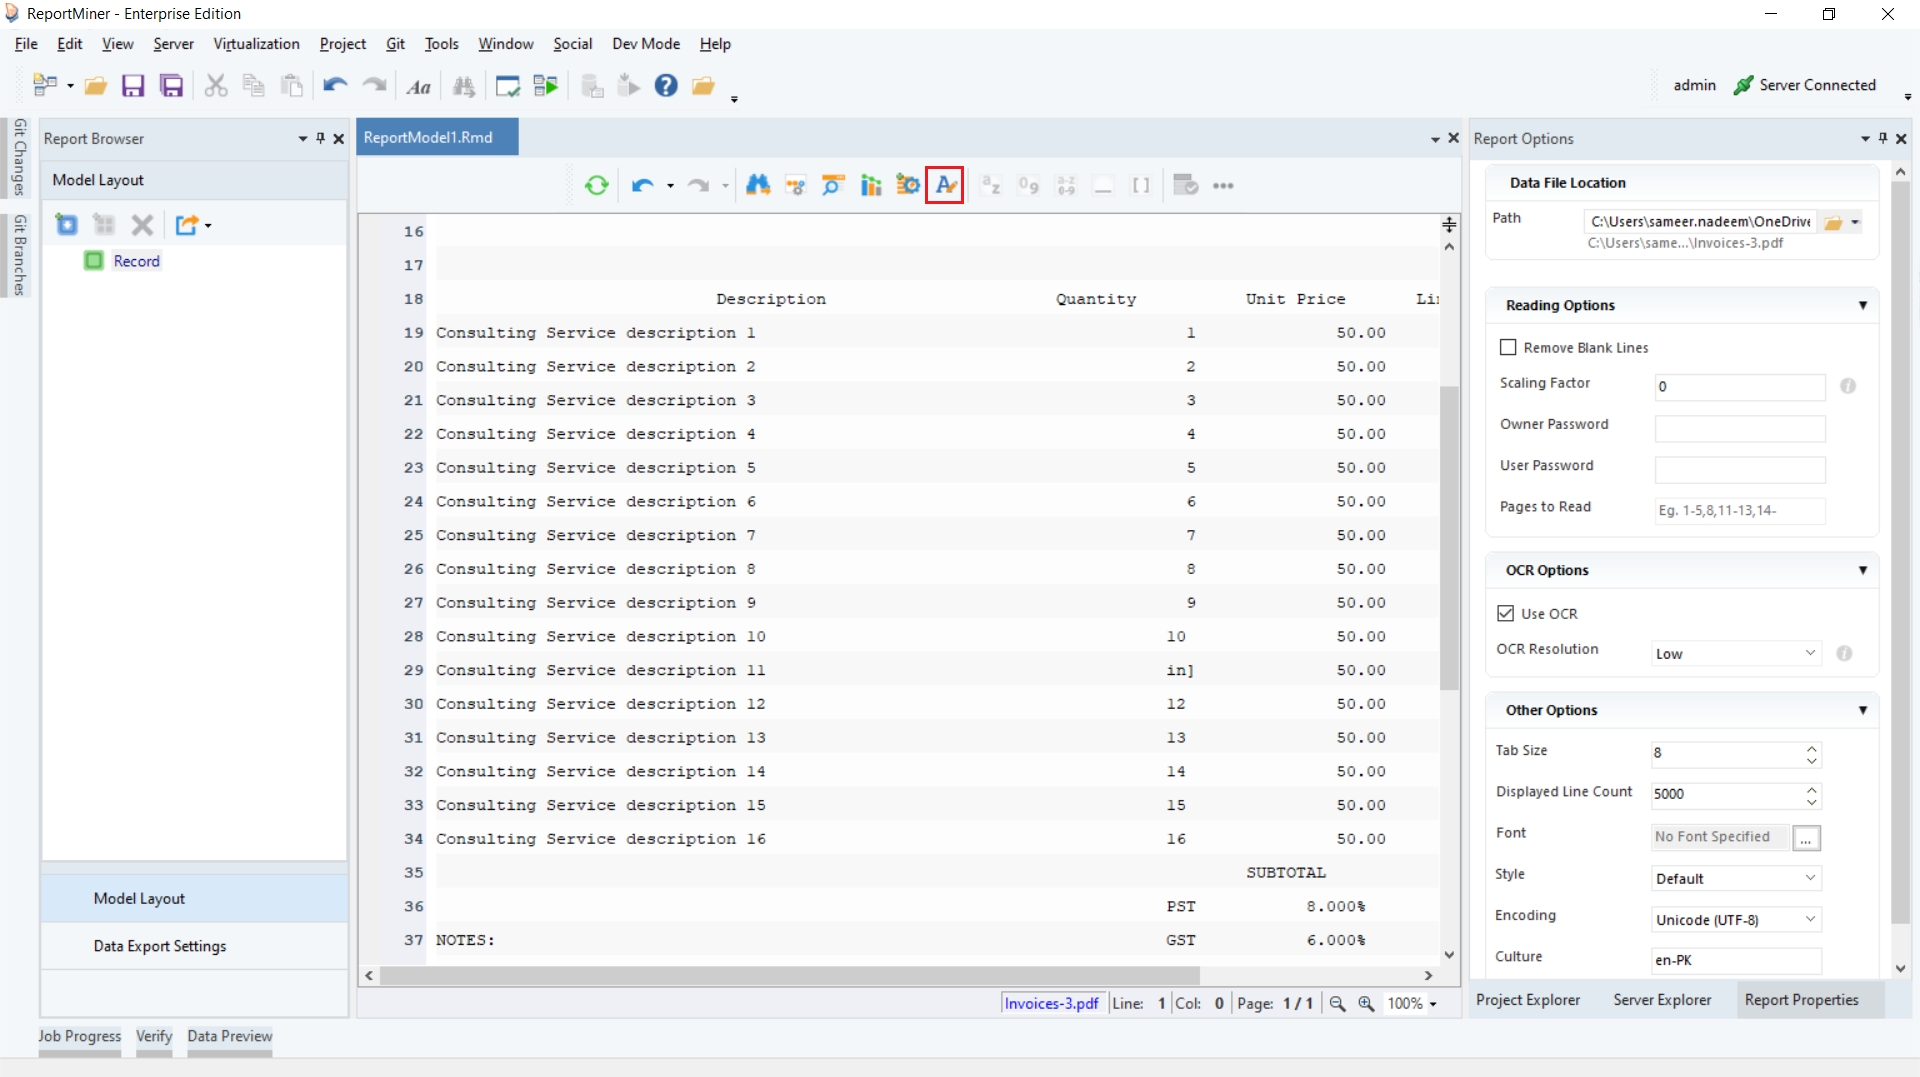This screenshot has width=1920, height=1077.
Task: Click the Zoom In magnifier icon
Action: [x=1366, y=1003]
